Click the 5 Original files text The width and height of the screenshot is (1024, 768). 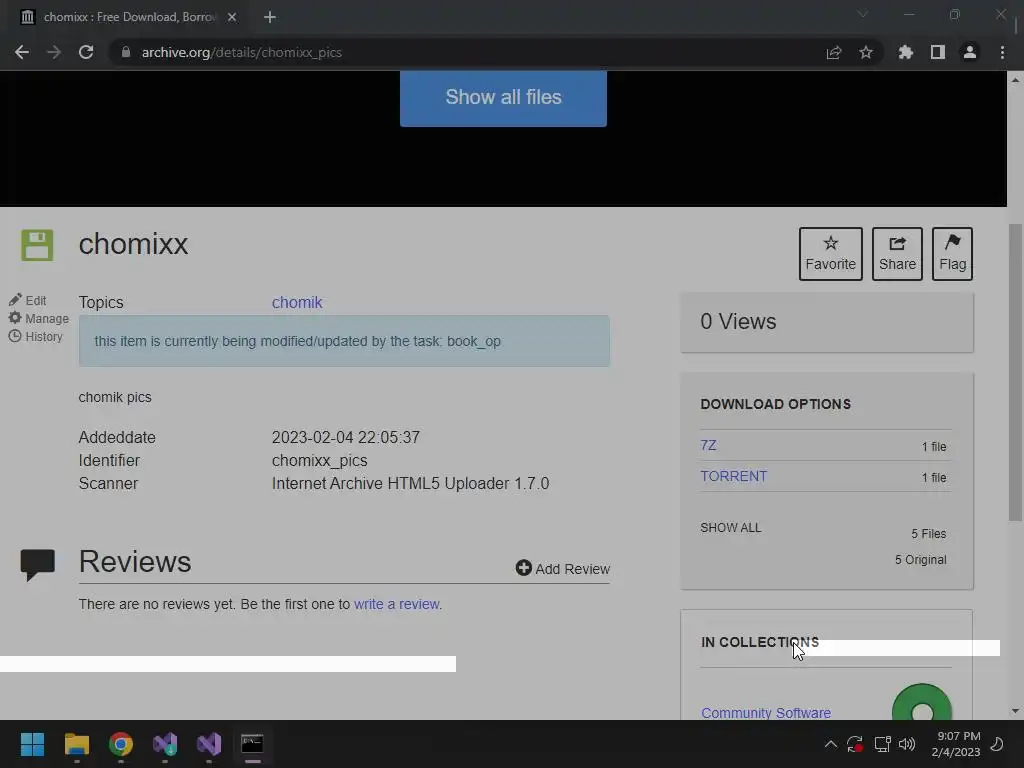point(920,560)
